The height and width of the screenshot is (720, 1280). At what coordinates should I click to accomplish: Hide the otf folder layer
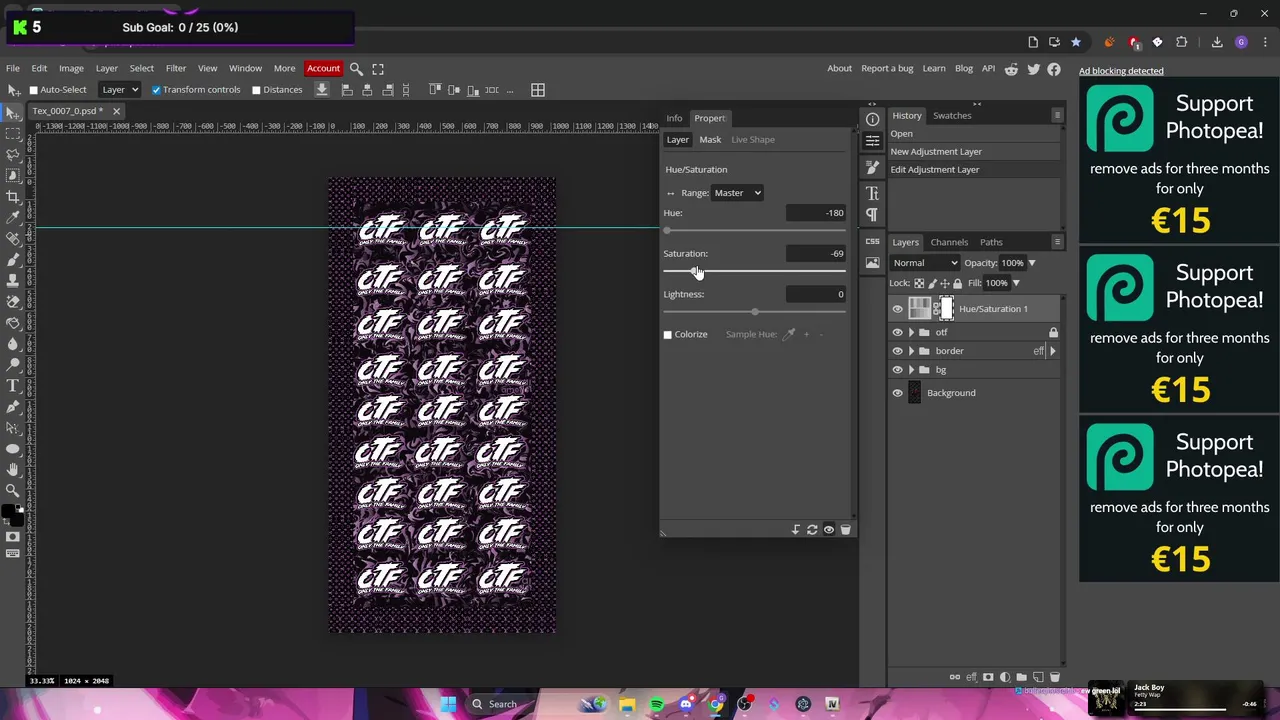[897, 333]
